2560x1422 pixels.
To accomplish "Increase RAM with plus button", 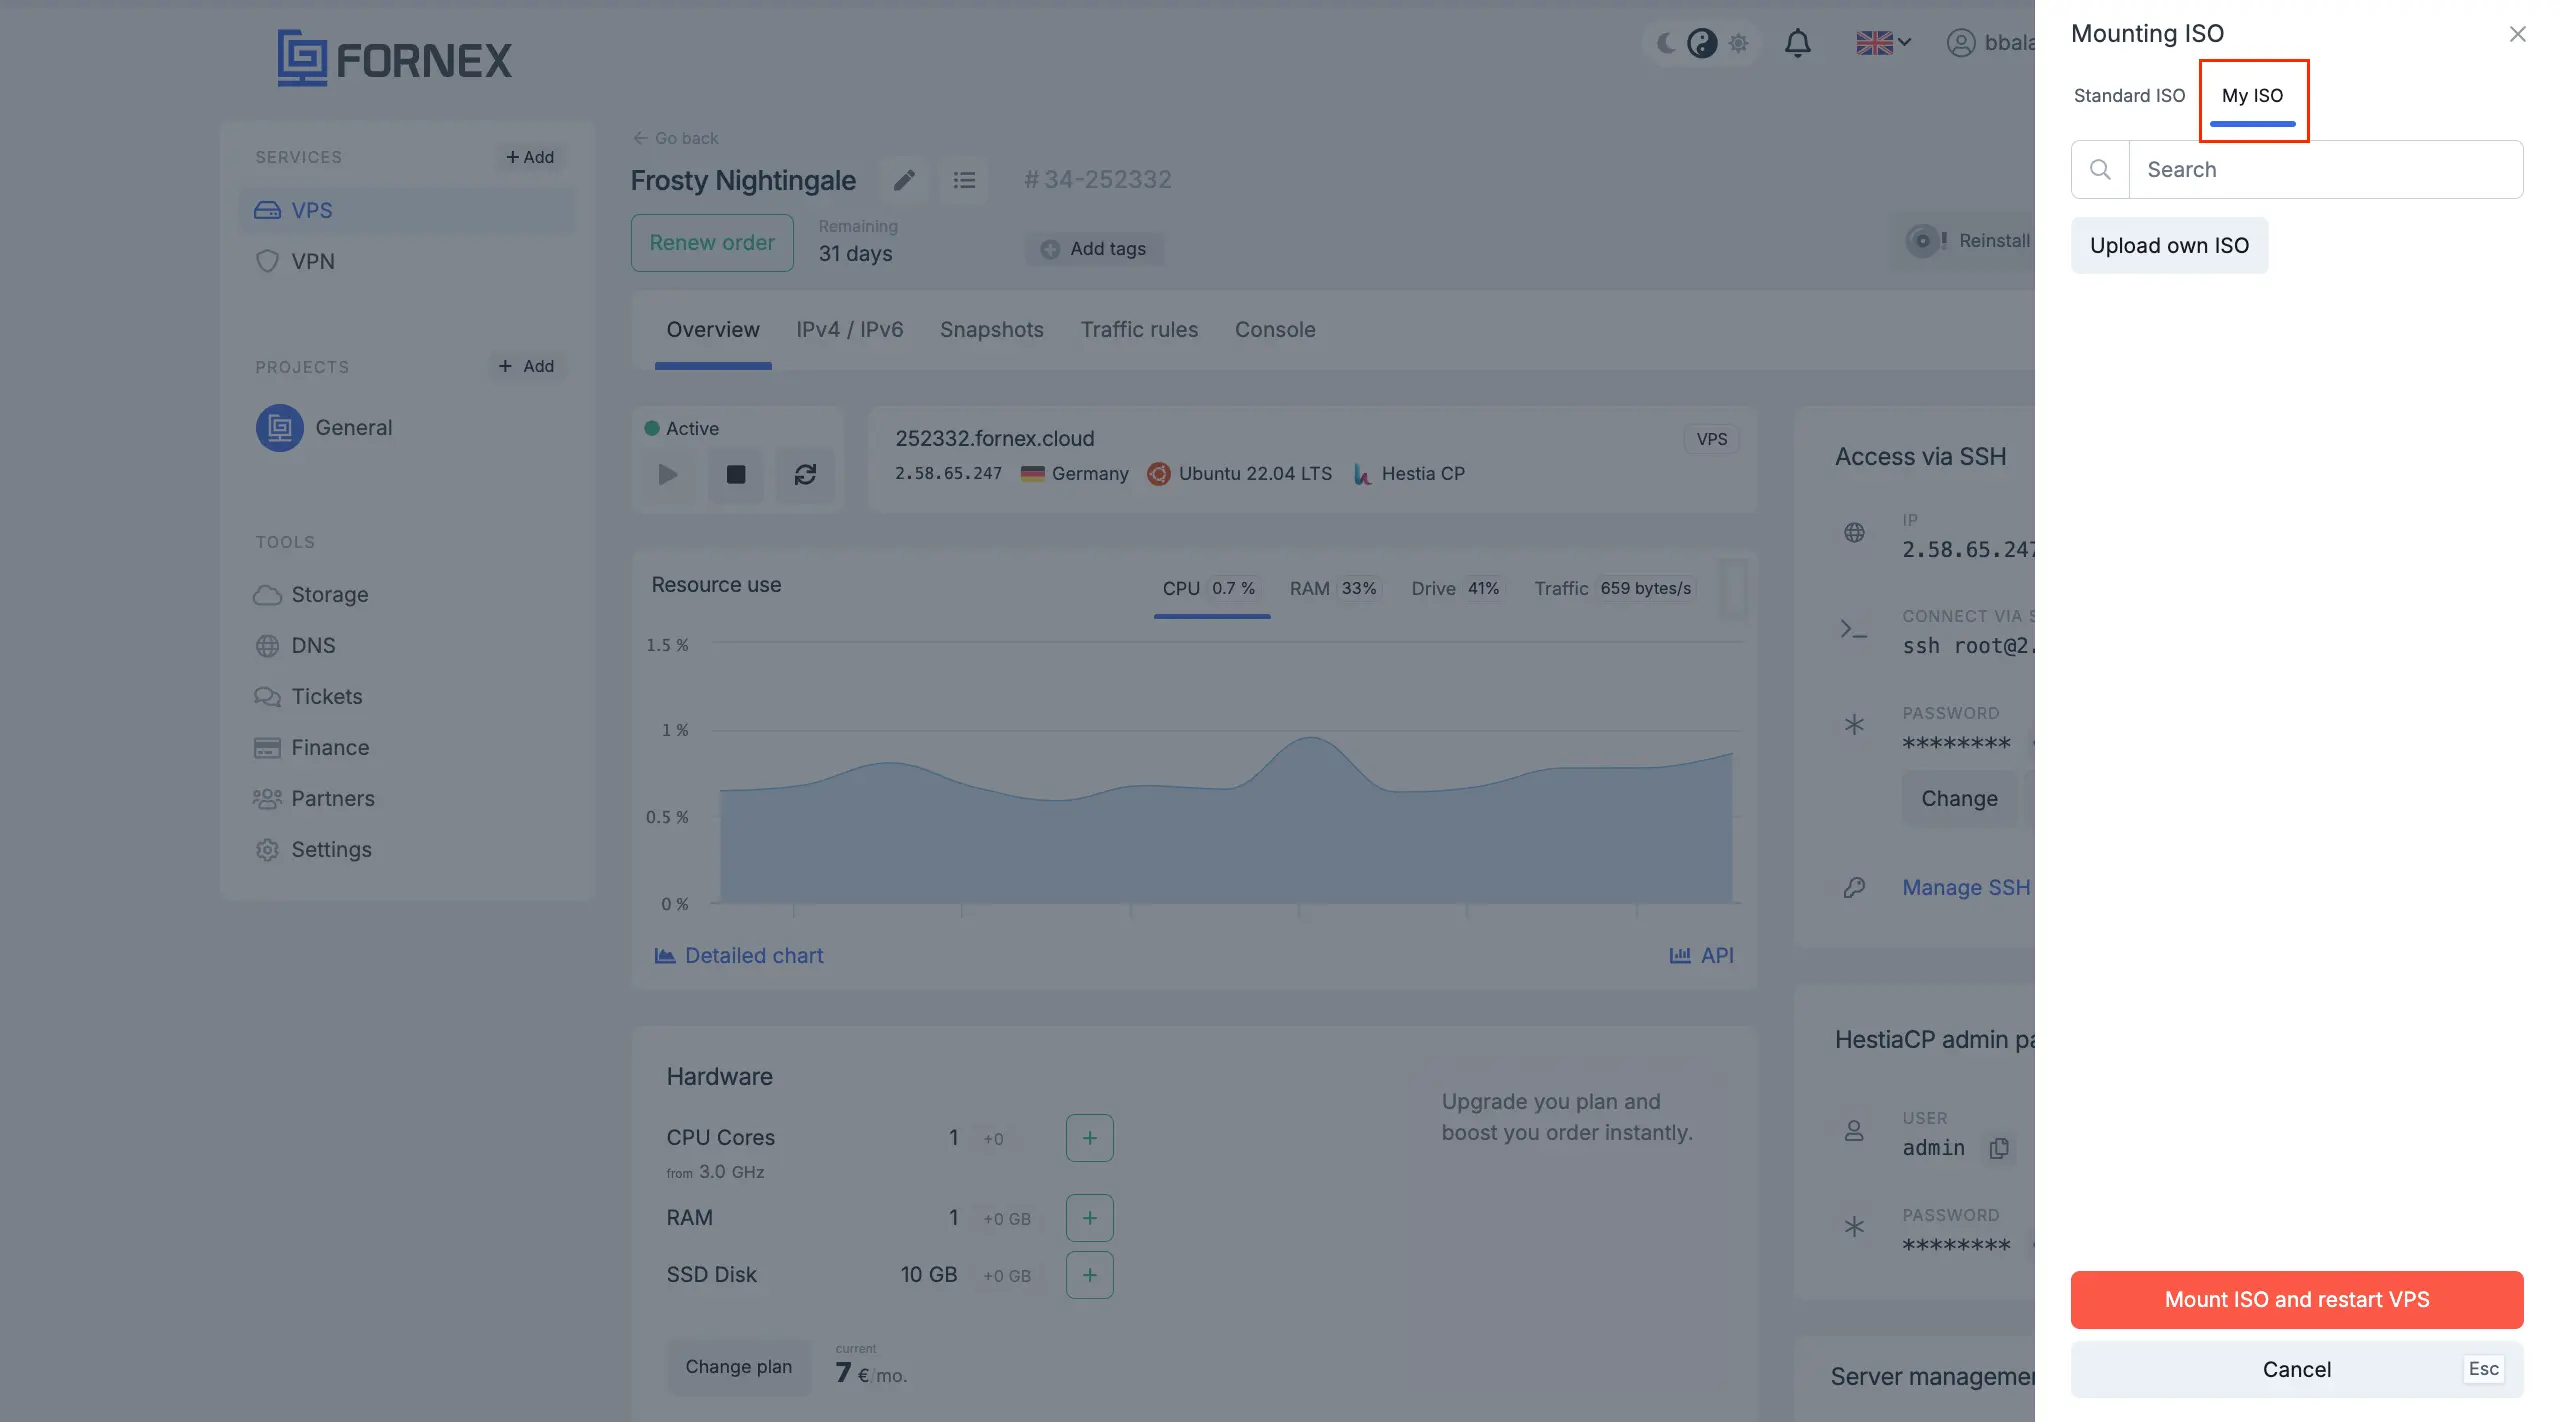I will tap(1089, 1218).
